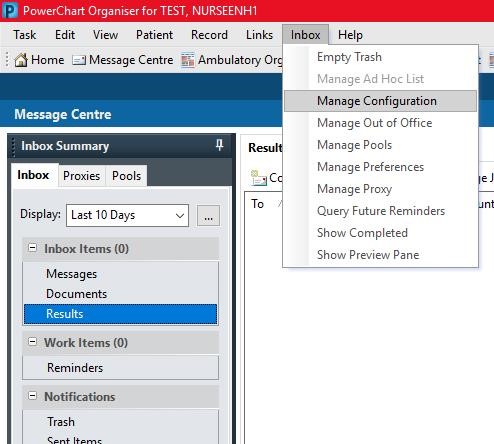The height and width of the screenshot is (444, 494).
Task: Open the Patient menu
Action: tap(154, 35)
